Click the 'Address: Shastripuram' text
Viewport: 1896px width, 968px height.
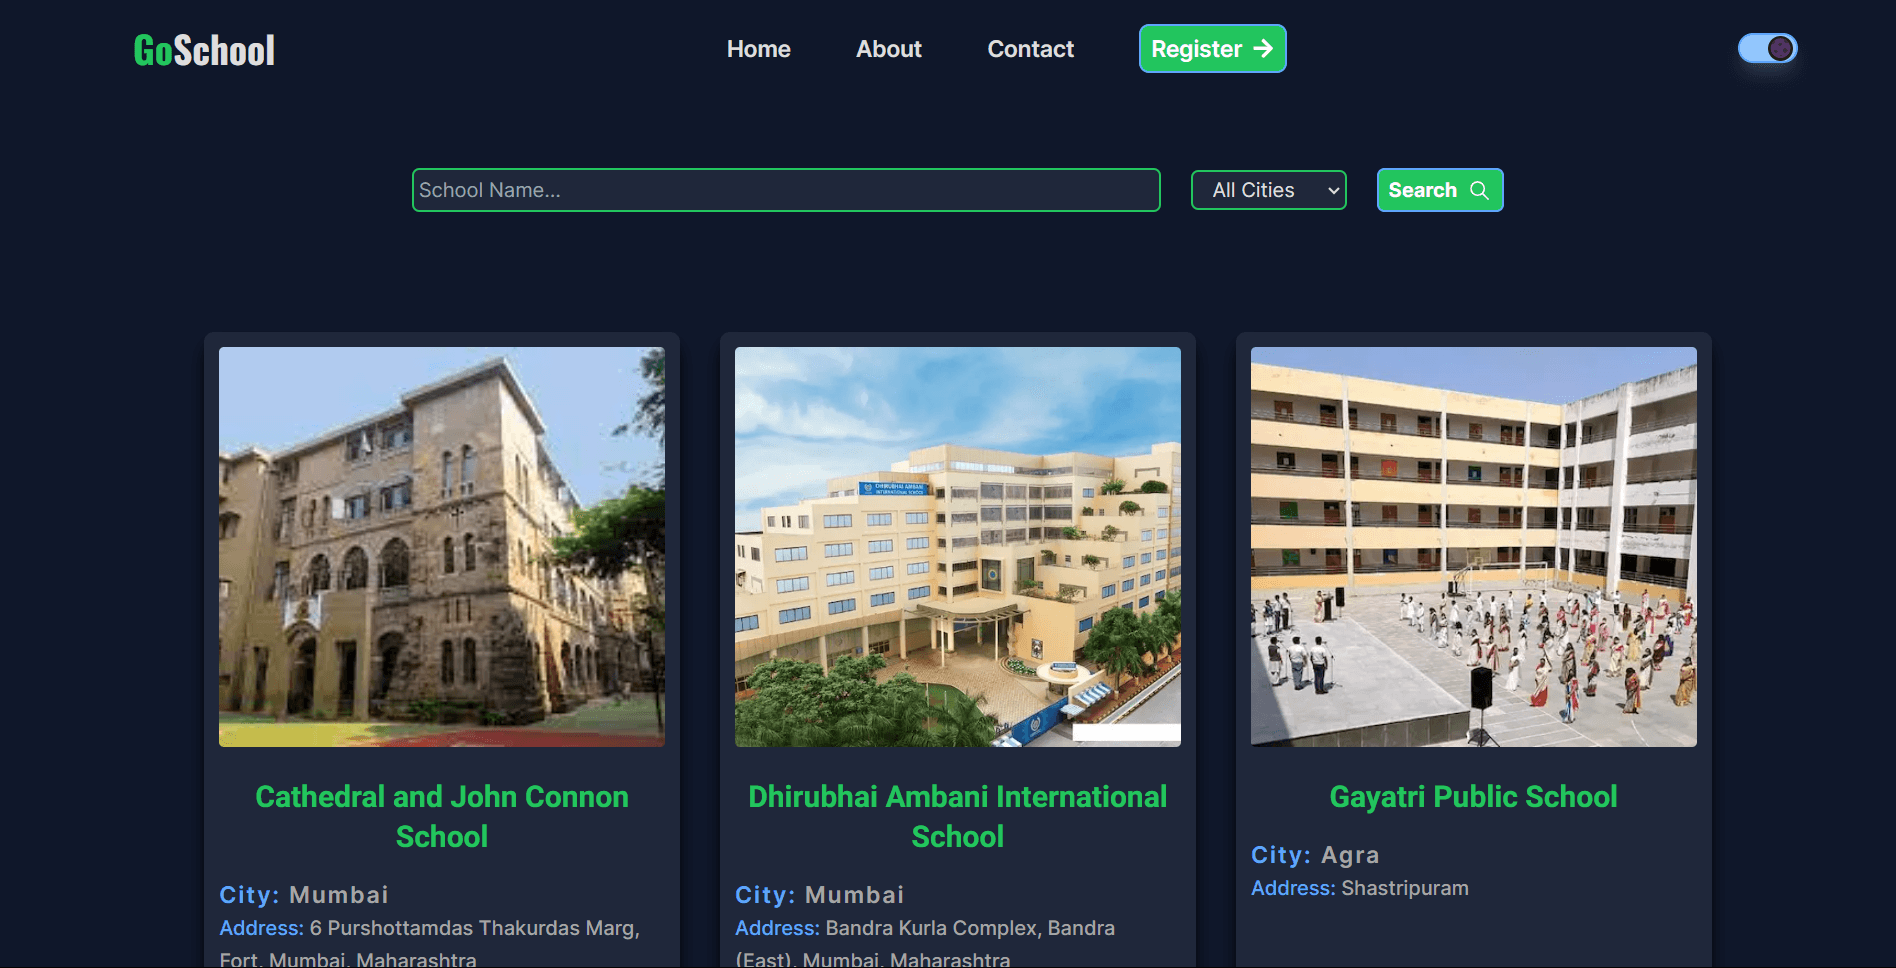(x=1360, y=888)
